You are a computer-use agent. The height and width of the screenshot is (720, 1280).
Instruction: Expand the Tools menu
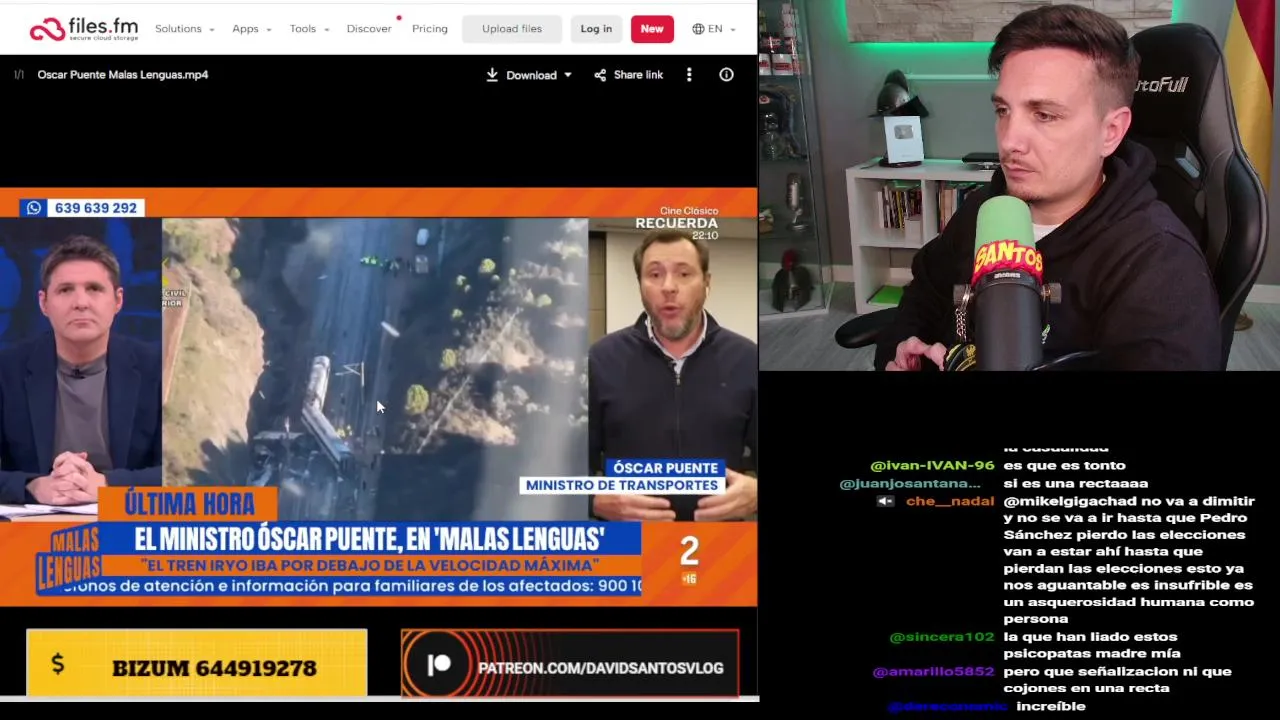309,29
